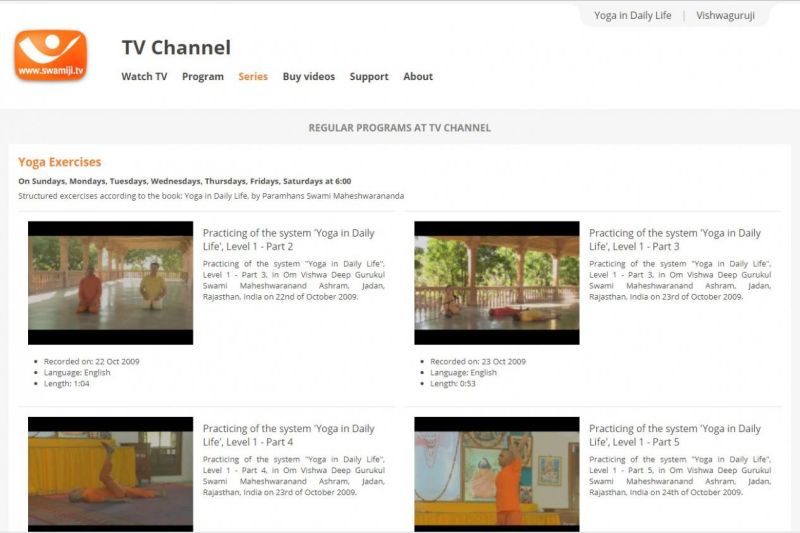Open the Program menu item

(203, 77)
